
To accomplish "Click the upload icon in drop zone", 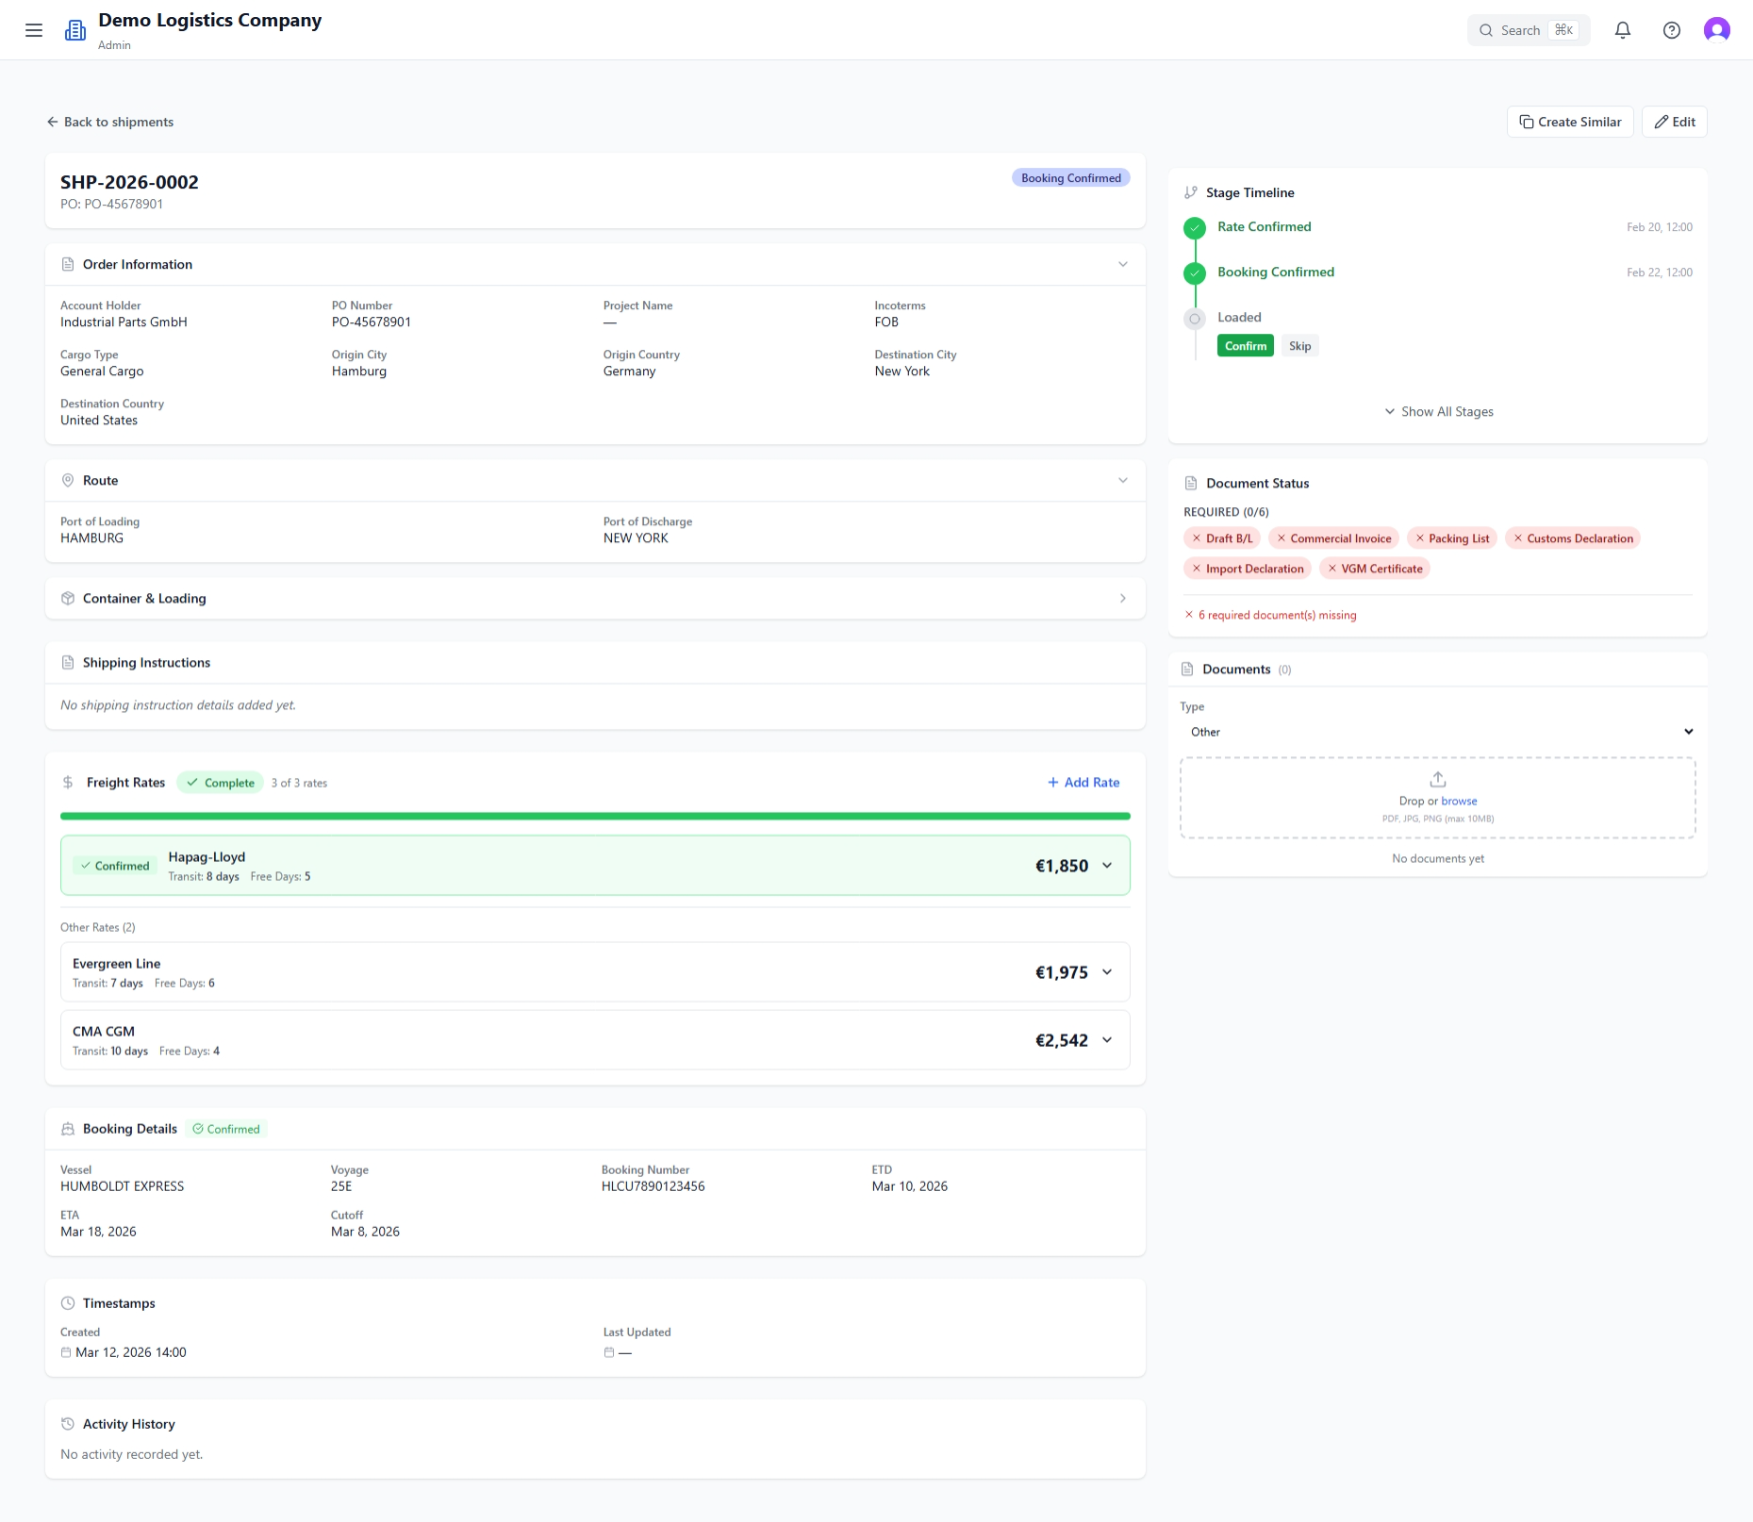I will tap(1437, 779).
